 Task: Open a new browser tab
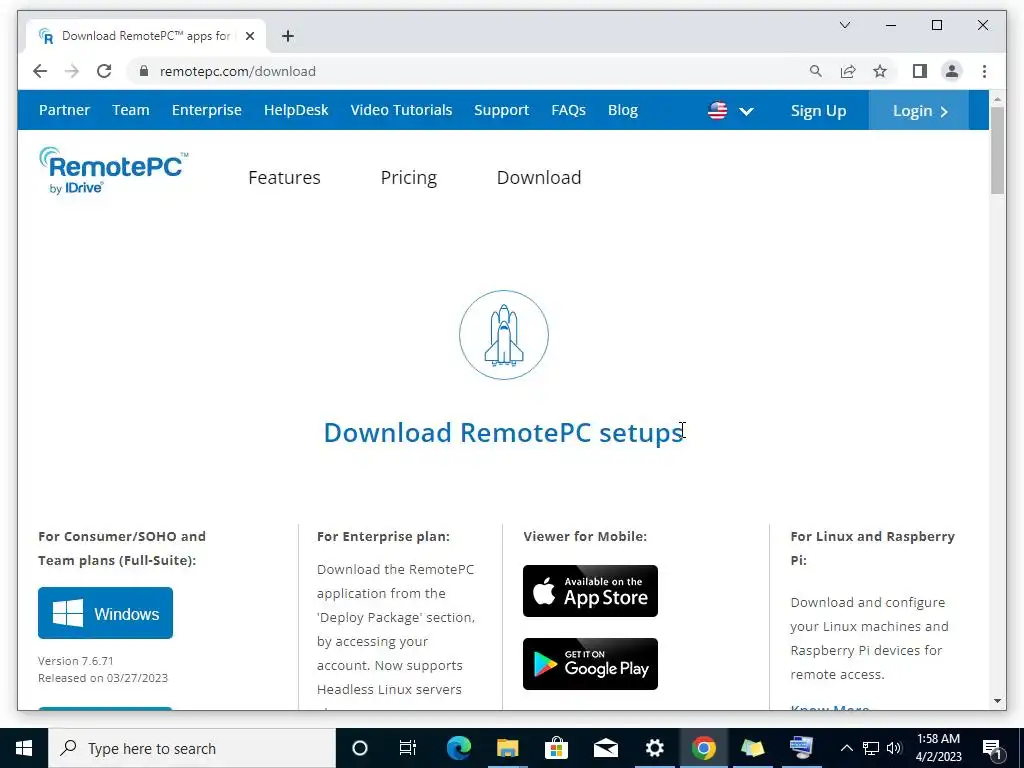point(288,36)
